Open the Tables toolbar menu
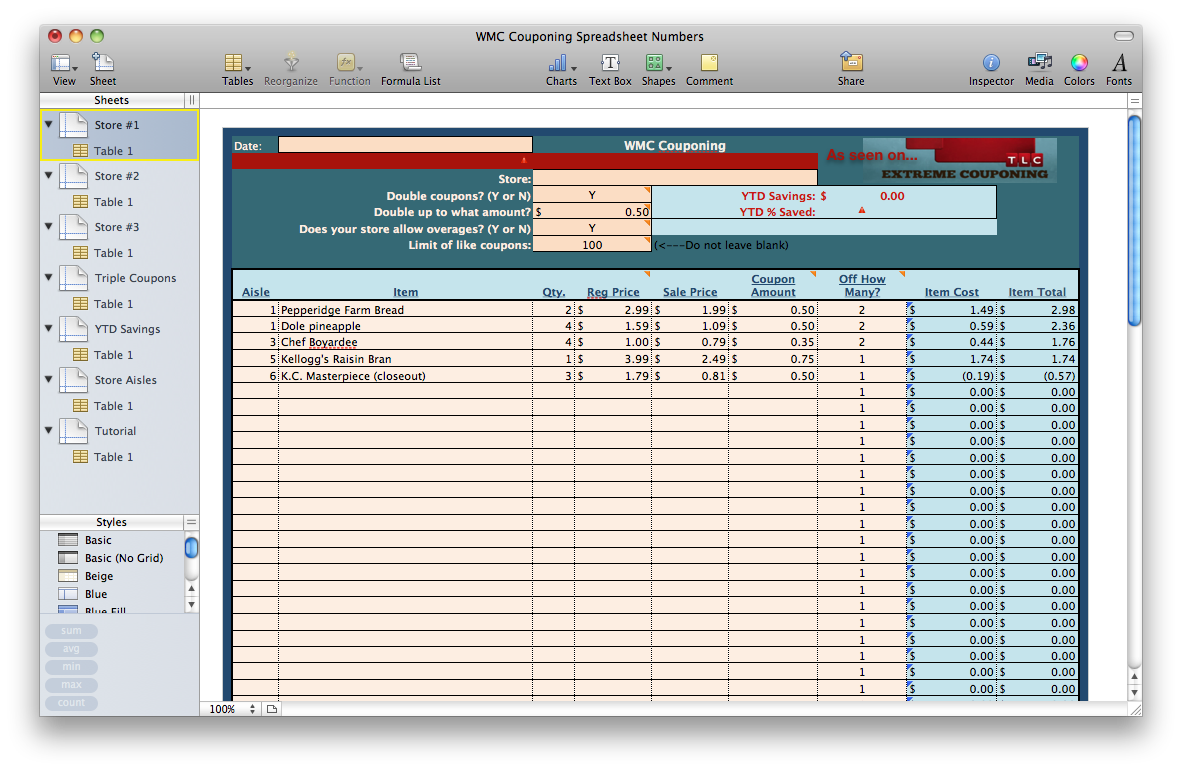 (x=237, y=69)
